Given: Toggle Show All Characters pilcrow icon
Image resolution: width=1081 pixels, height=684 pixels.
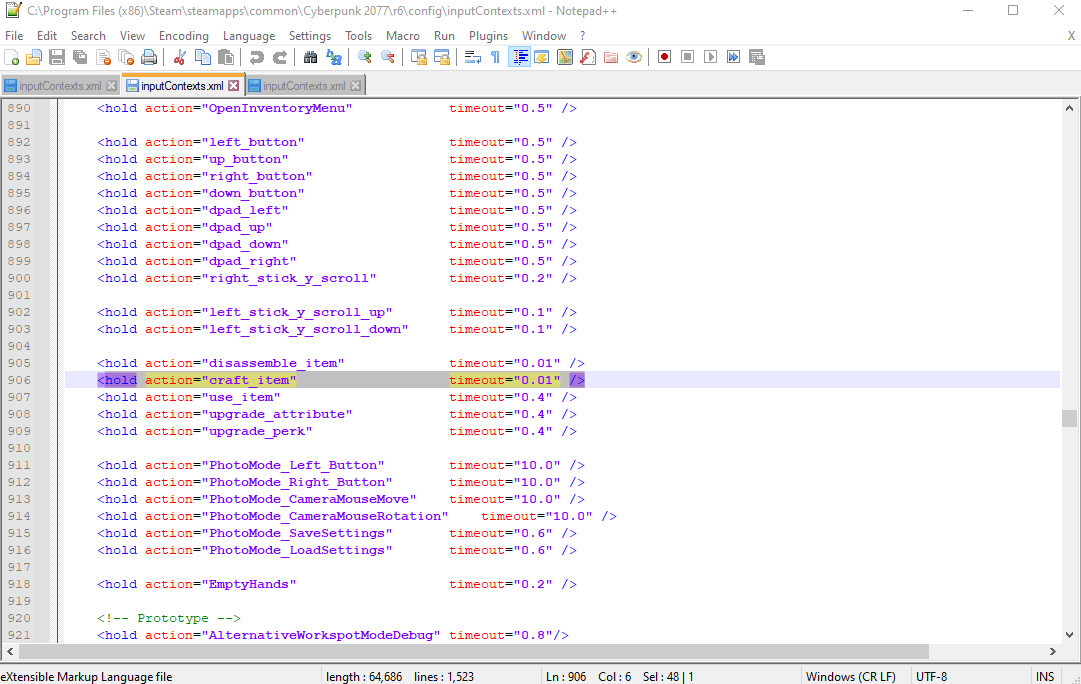Looking at the screenshot, I should [495, 57].
